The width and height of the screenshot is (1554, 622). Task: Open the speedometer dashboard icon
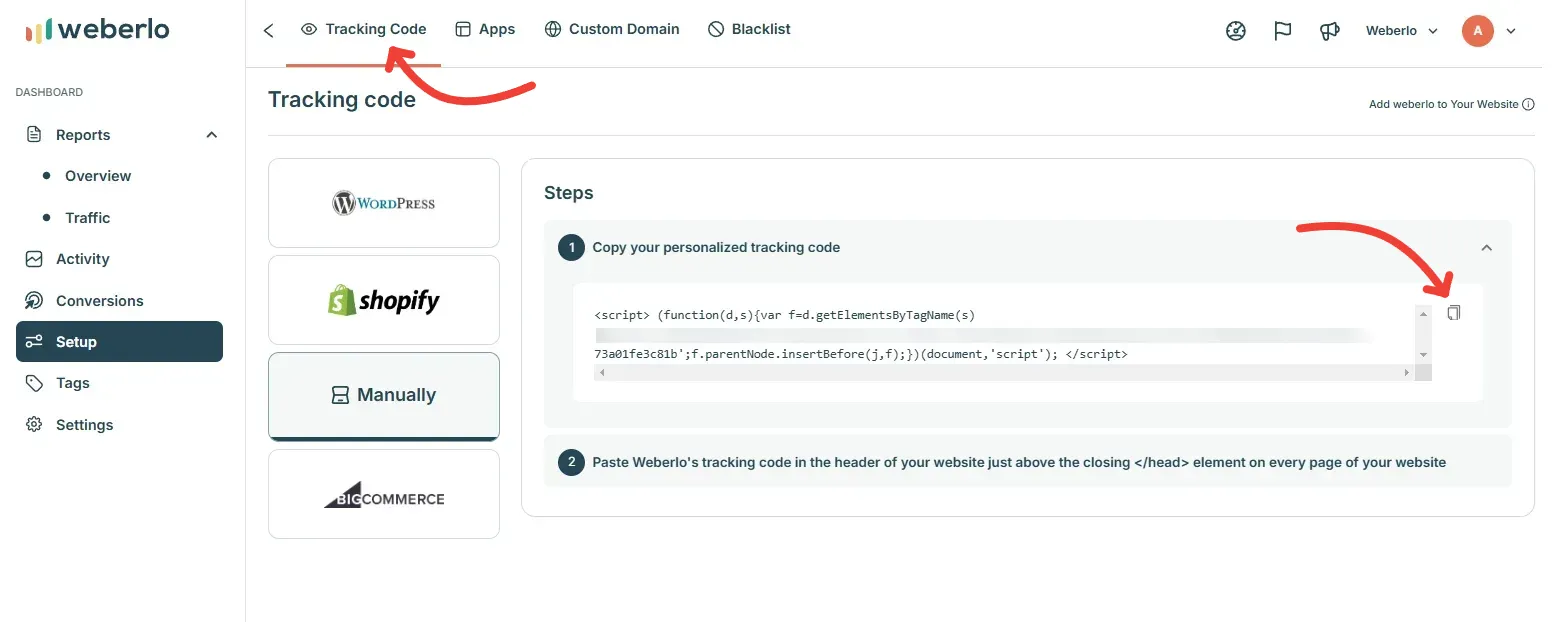coord(1236,31)
